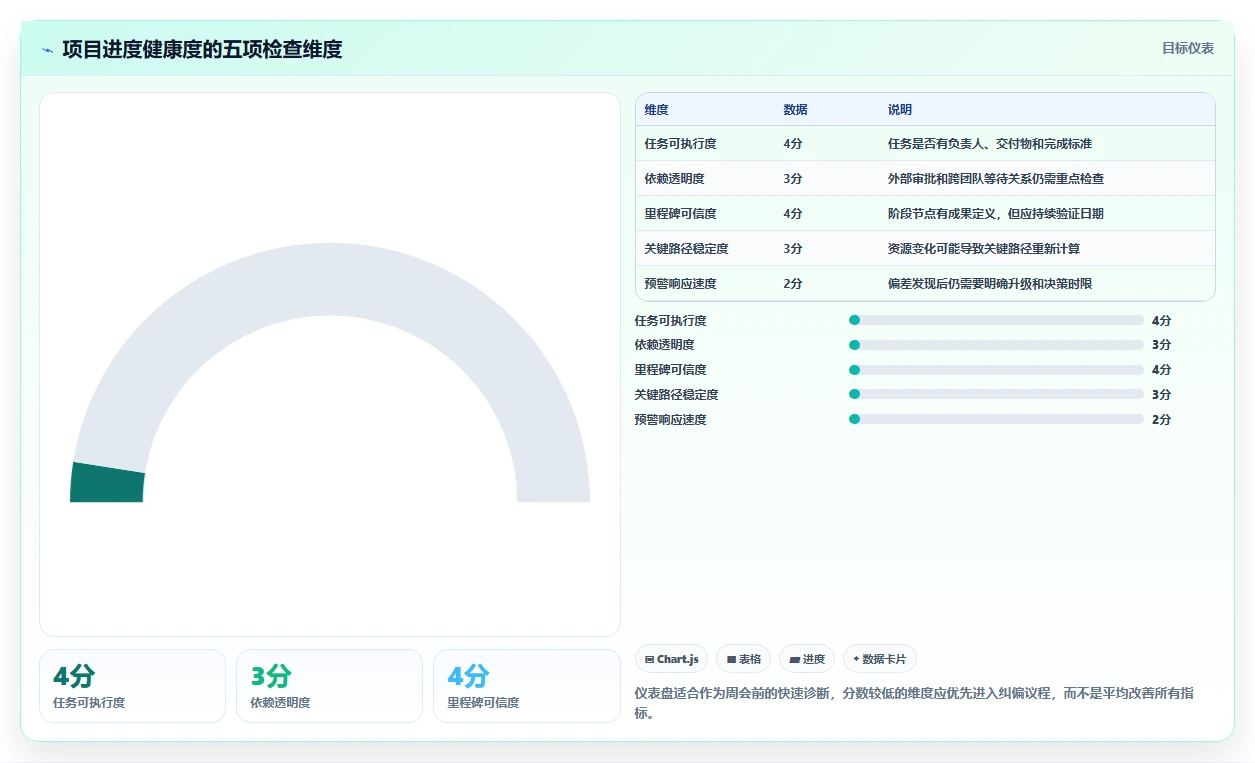
Task: Click the grey gauge arc remainder
Action: (x=330, y=279)
